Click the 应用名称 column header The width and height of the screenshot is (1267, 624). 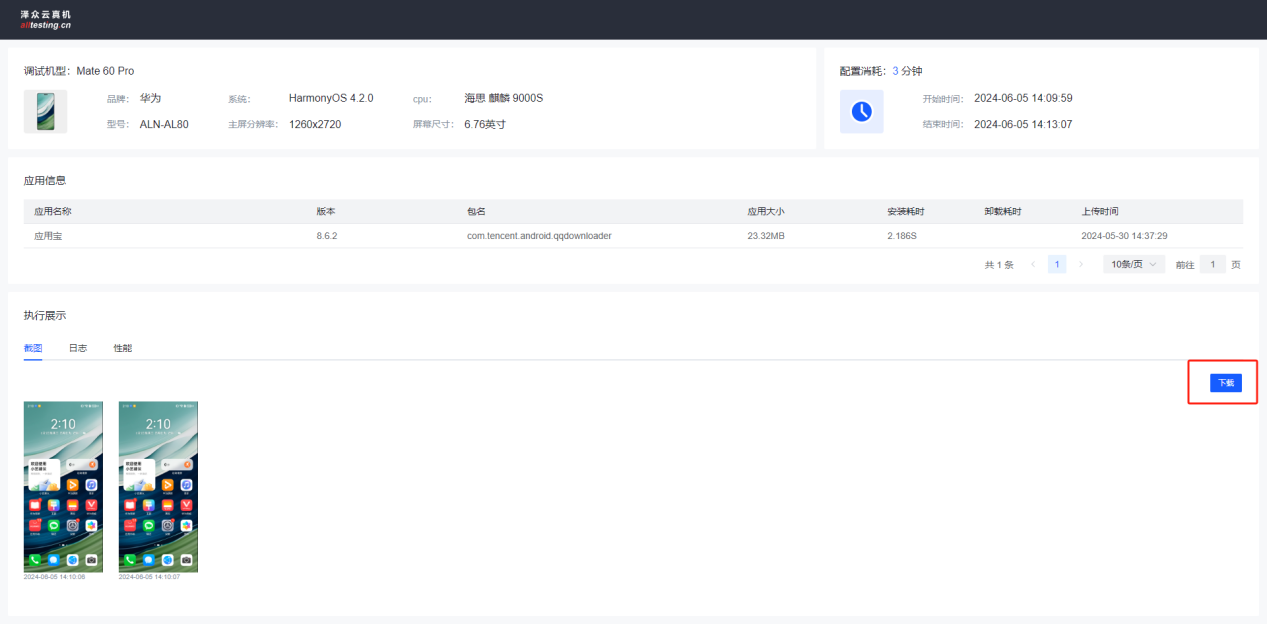click(x=53, y=212)
